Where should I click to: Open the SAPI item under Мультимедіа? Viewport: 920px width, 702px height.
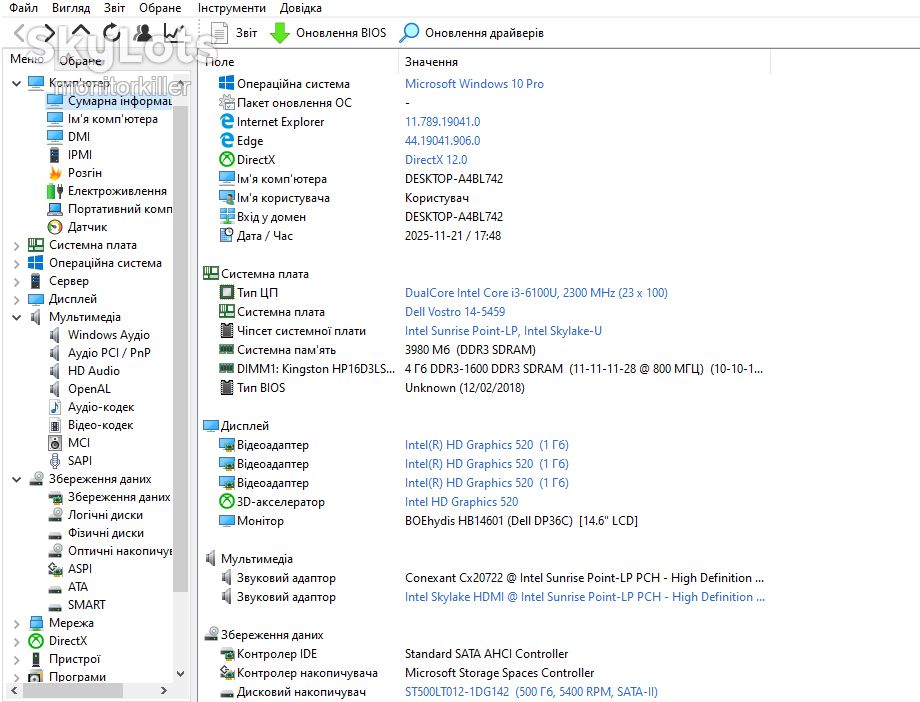(79, 461)
